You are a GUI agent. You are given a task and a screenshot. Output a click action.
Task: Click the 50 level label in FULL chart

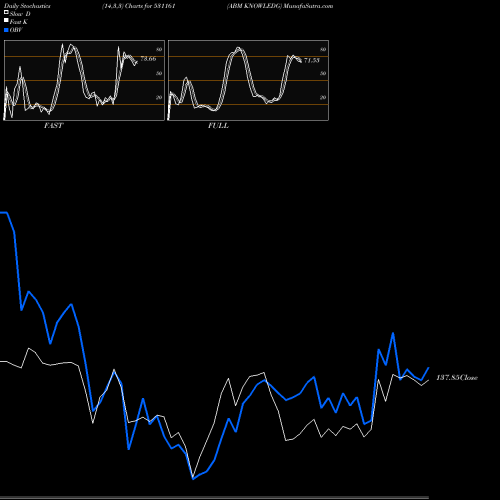(x=323, y=73)
